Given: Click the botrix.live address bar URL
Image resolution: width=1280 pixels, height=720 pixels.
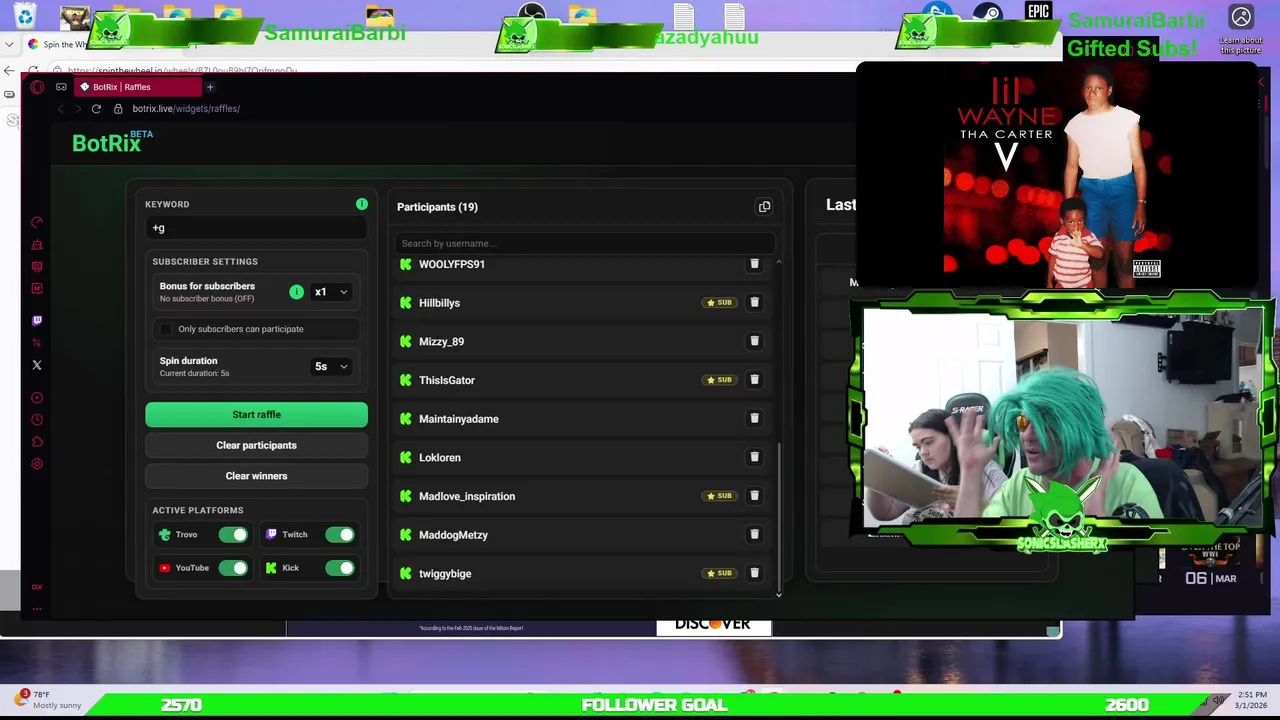Looking at the screenshot, I should pos(186,108).
